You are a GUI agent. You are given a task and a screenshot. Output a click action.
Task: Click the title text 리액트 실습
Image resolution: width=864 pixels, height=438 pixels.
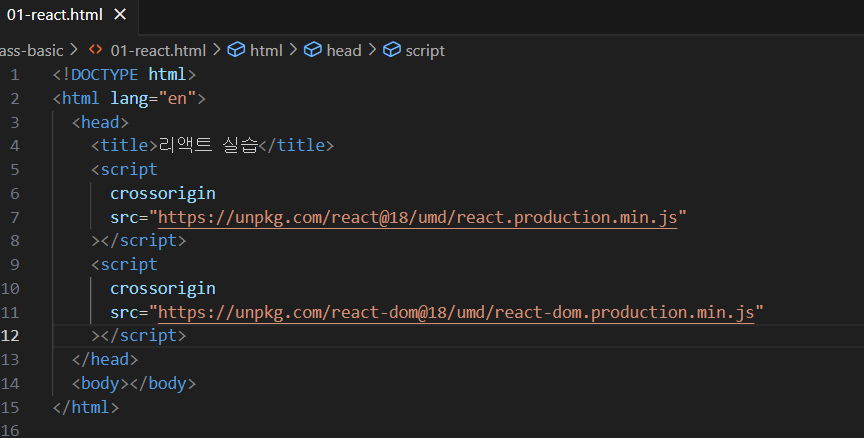[x=208, y=145]
